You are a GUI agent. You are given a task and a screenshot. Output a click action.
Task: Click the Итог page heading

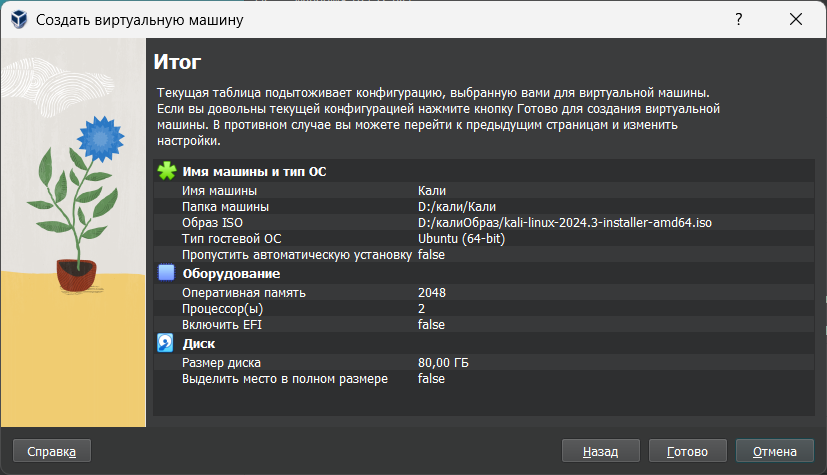tap(177, 62)
